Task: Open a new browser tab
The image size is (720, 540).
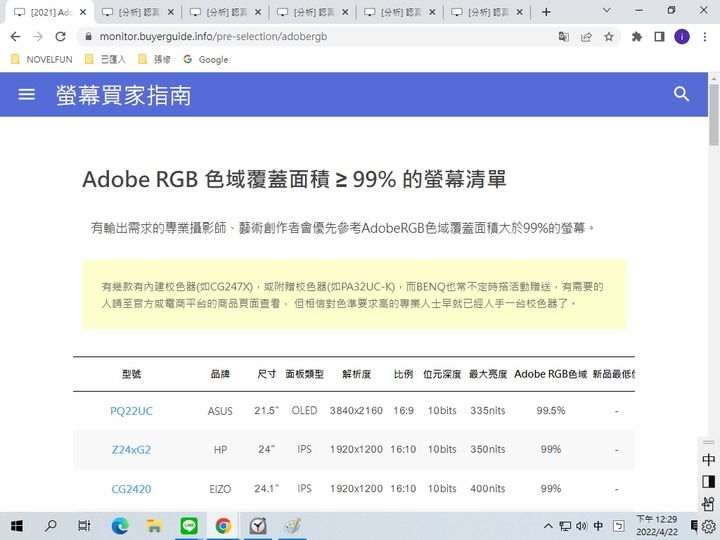Action: (546, 12)
